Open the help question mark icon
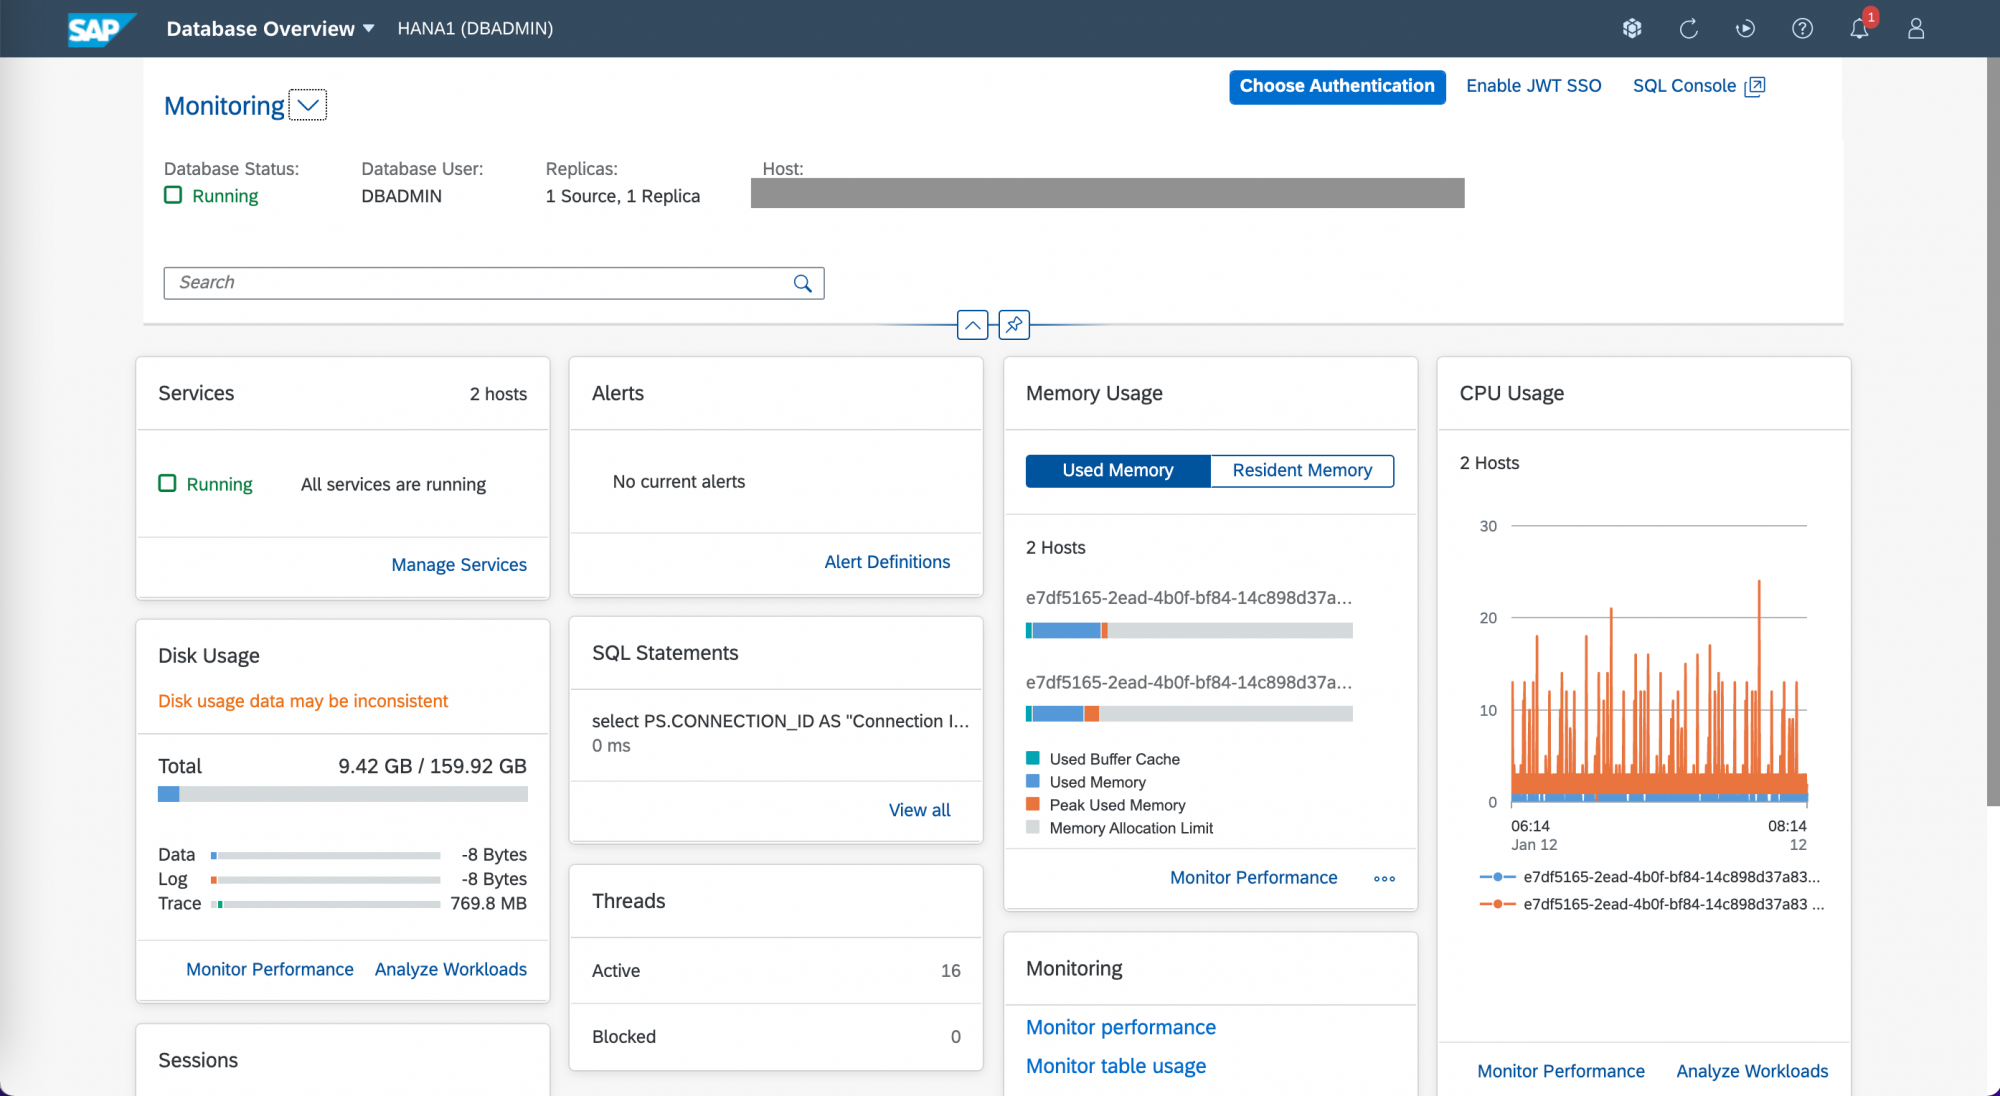Image resolution: width=2000 pixels, height=1096 pixels. coord(1802,29)
